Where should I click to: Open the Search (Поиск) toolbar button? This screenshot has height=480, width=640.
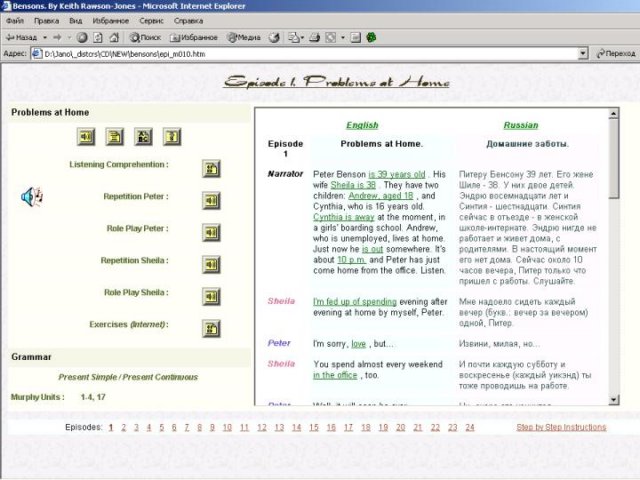(145, 38)
